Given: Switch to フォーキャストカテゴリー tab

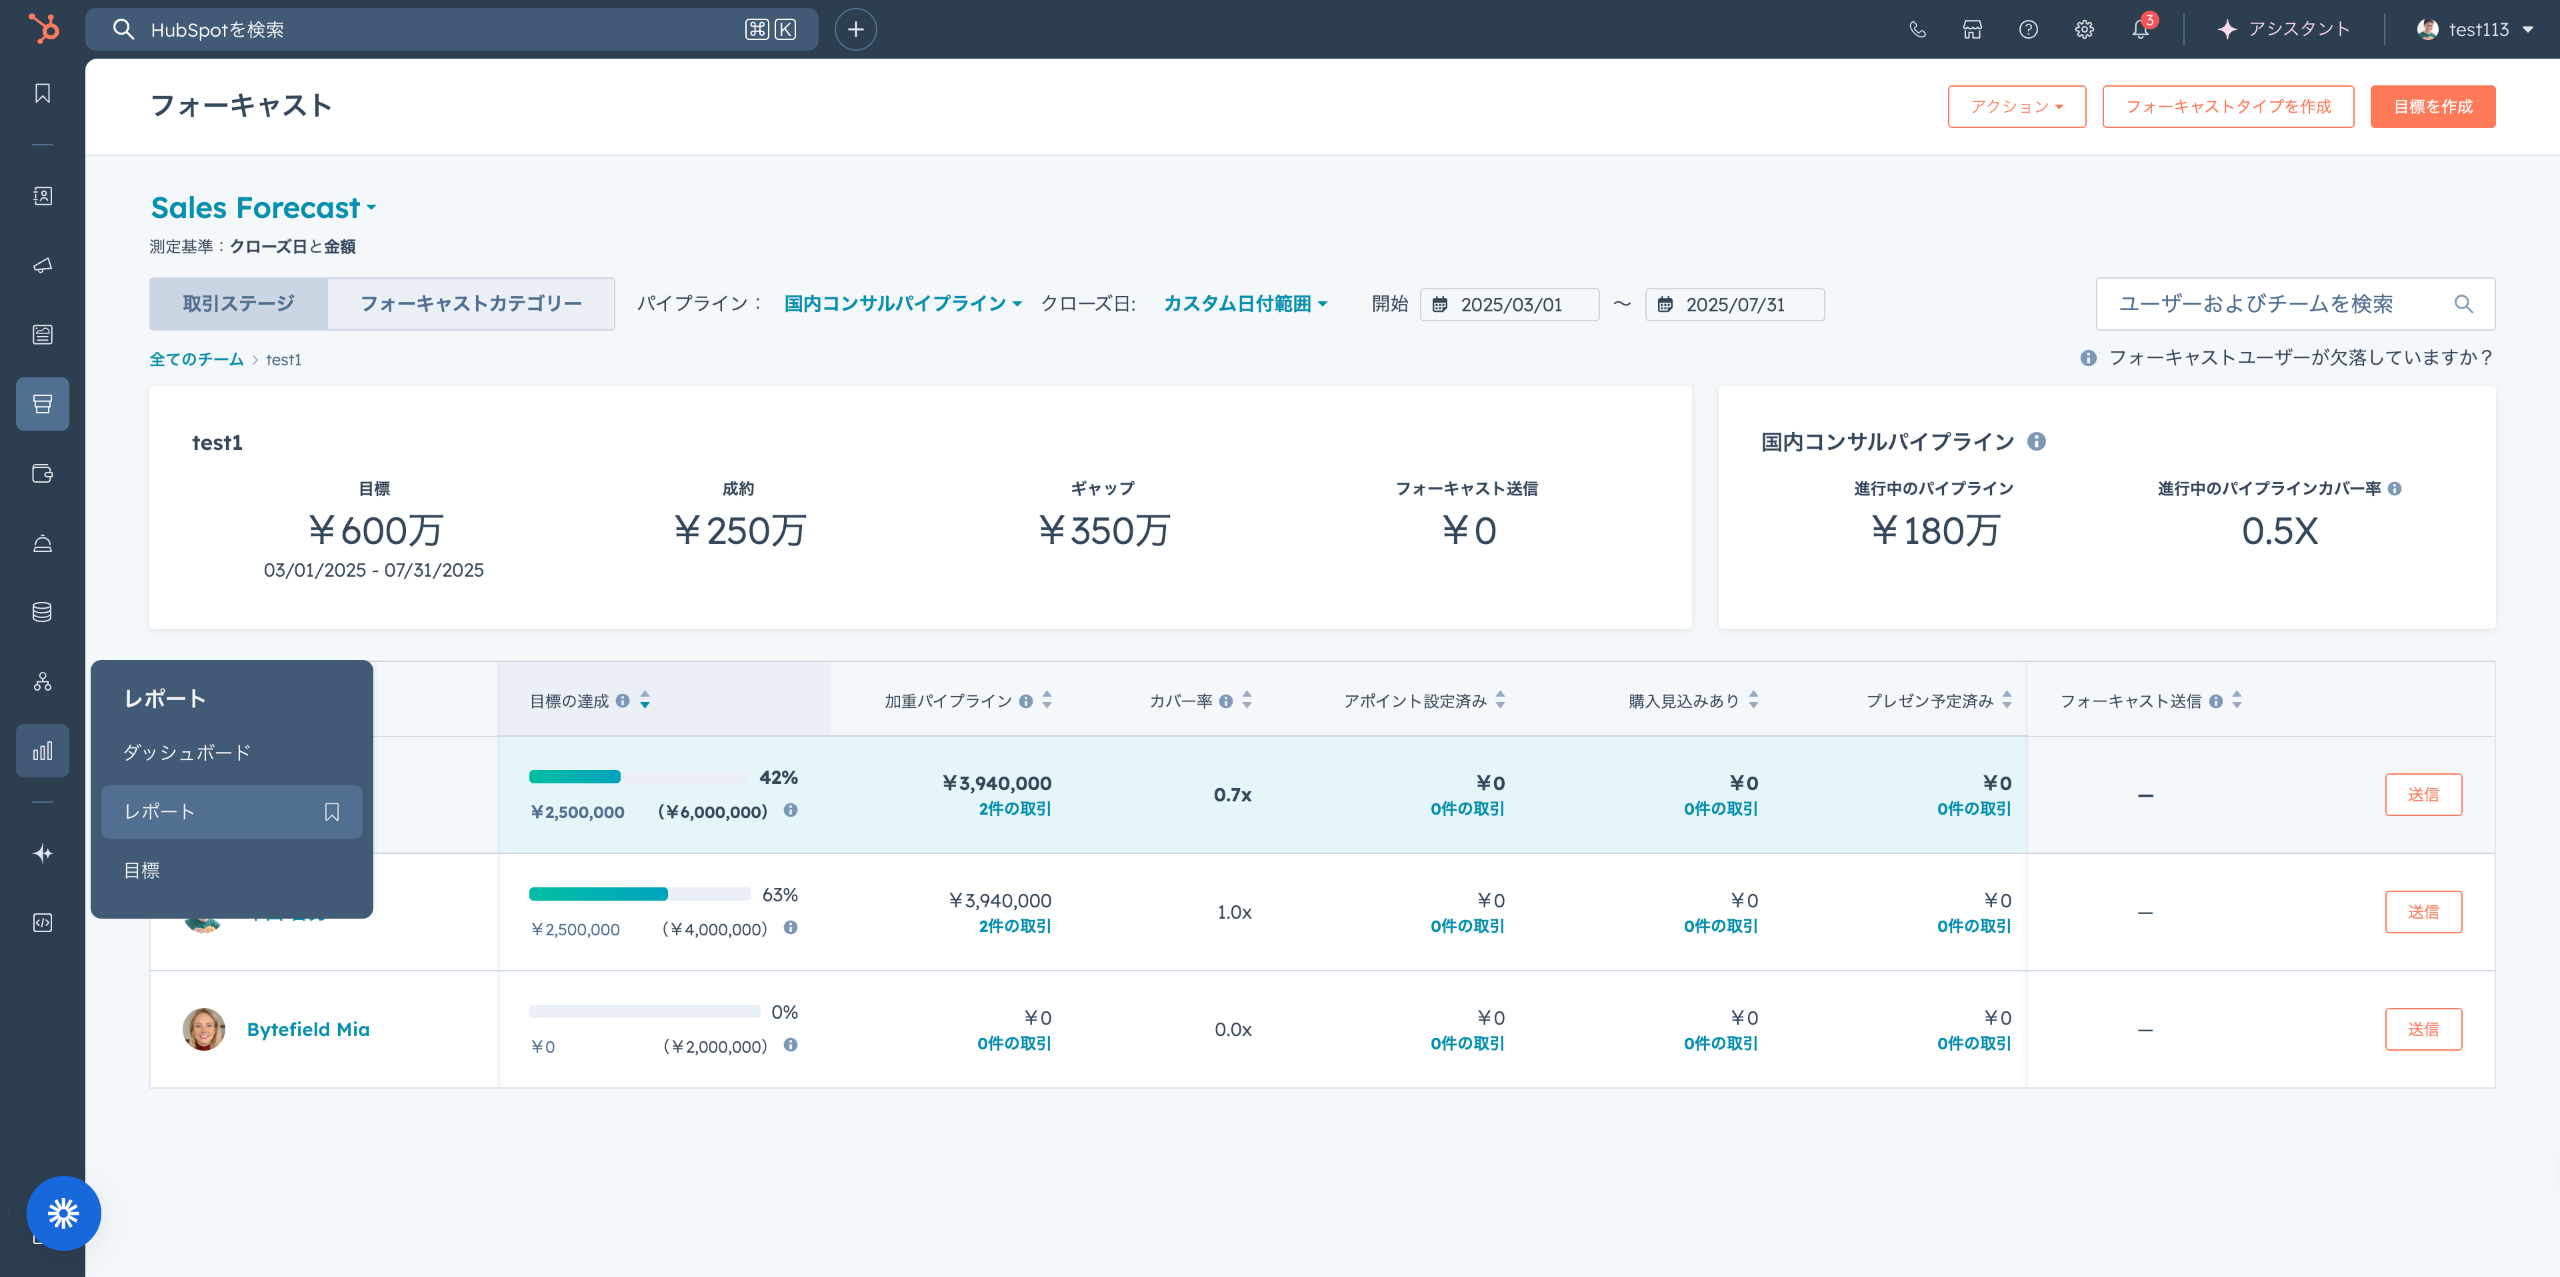Looking at the screenshot, I should coord(470,304).
